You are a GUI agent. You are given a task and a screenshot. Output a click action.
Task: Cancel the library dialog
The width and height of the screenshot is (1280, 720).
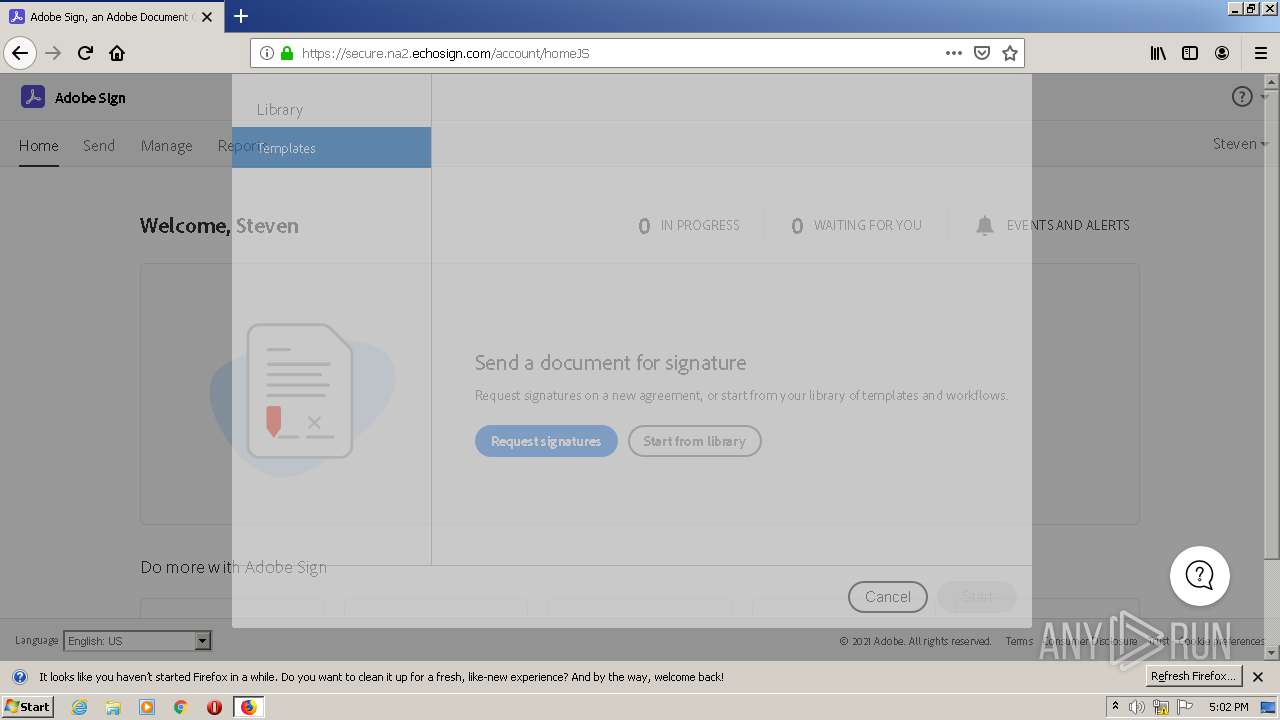pos(888,597)
